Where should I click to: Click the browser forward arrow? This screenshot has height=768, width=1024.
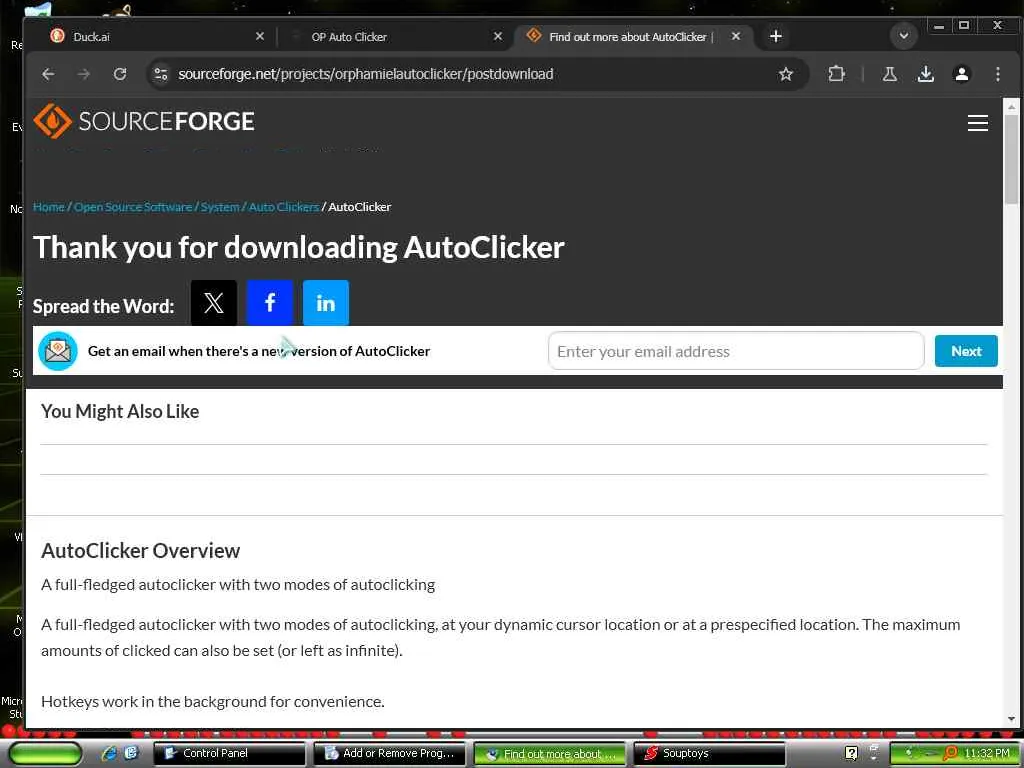click(84, 74)
